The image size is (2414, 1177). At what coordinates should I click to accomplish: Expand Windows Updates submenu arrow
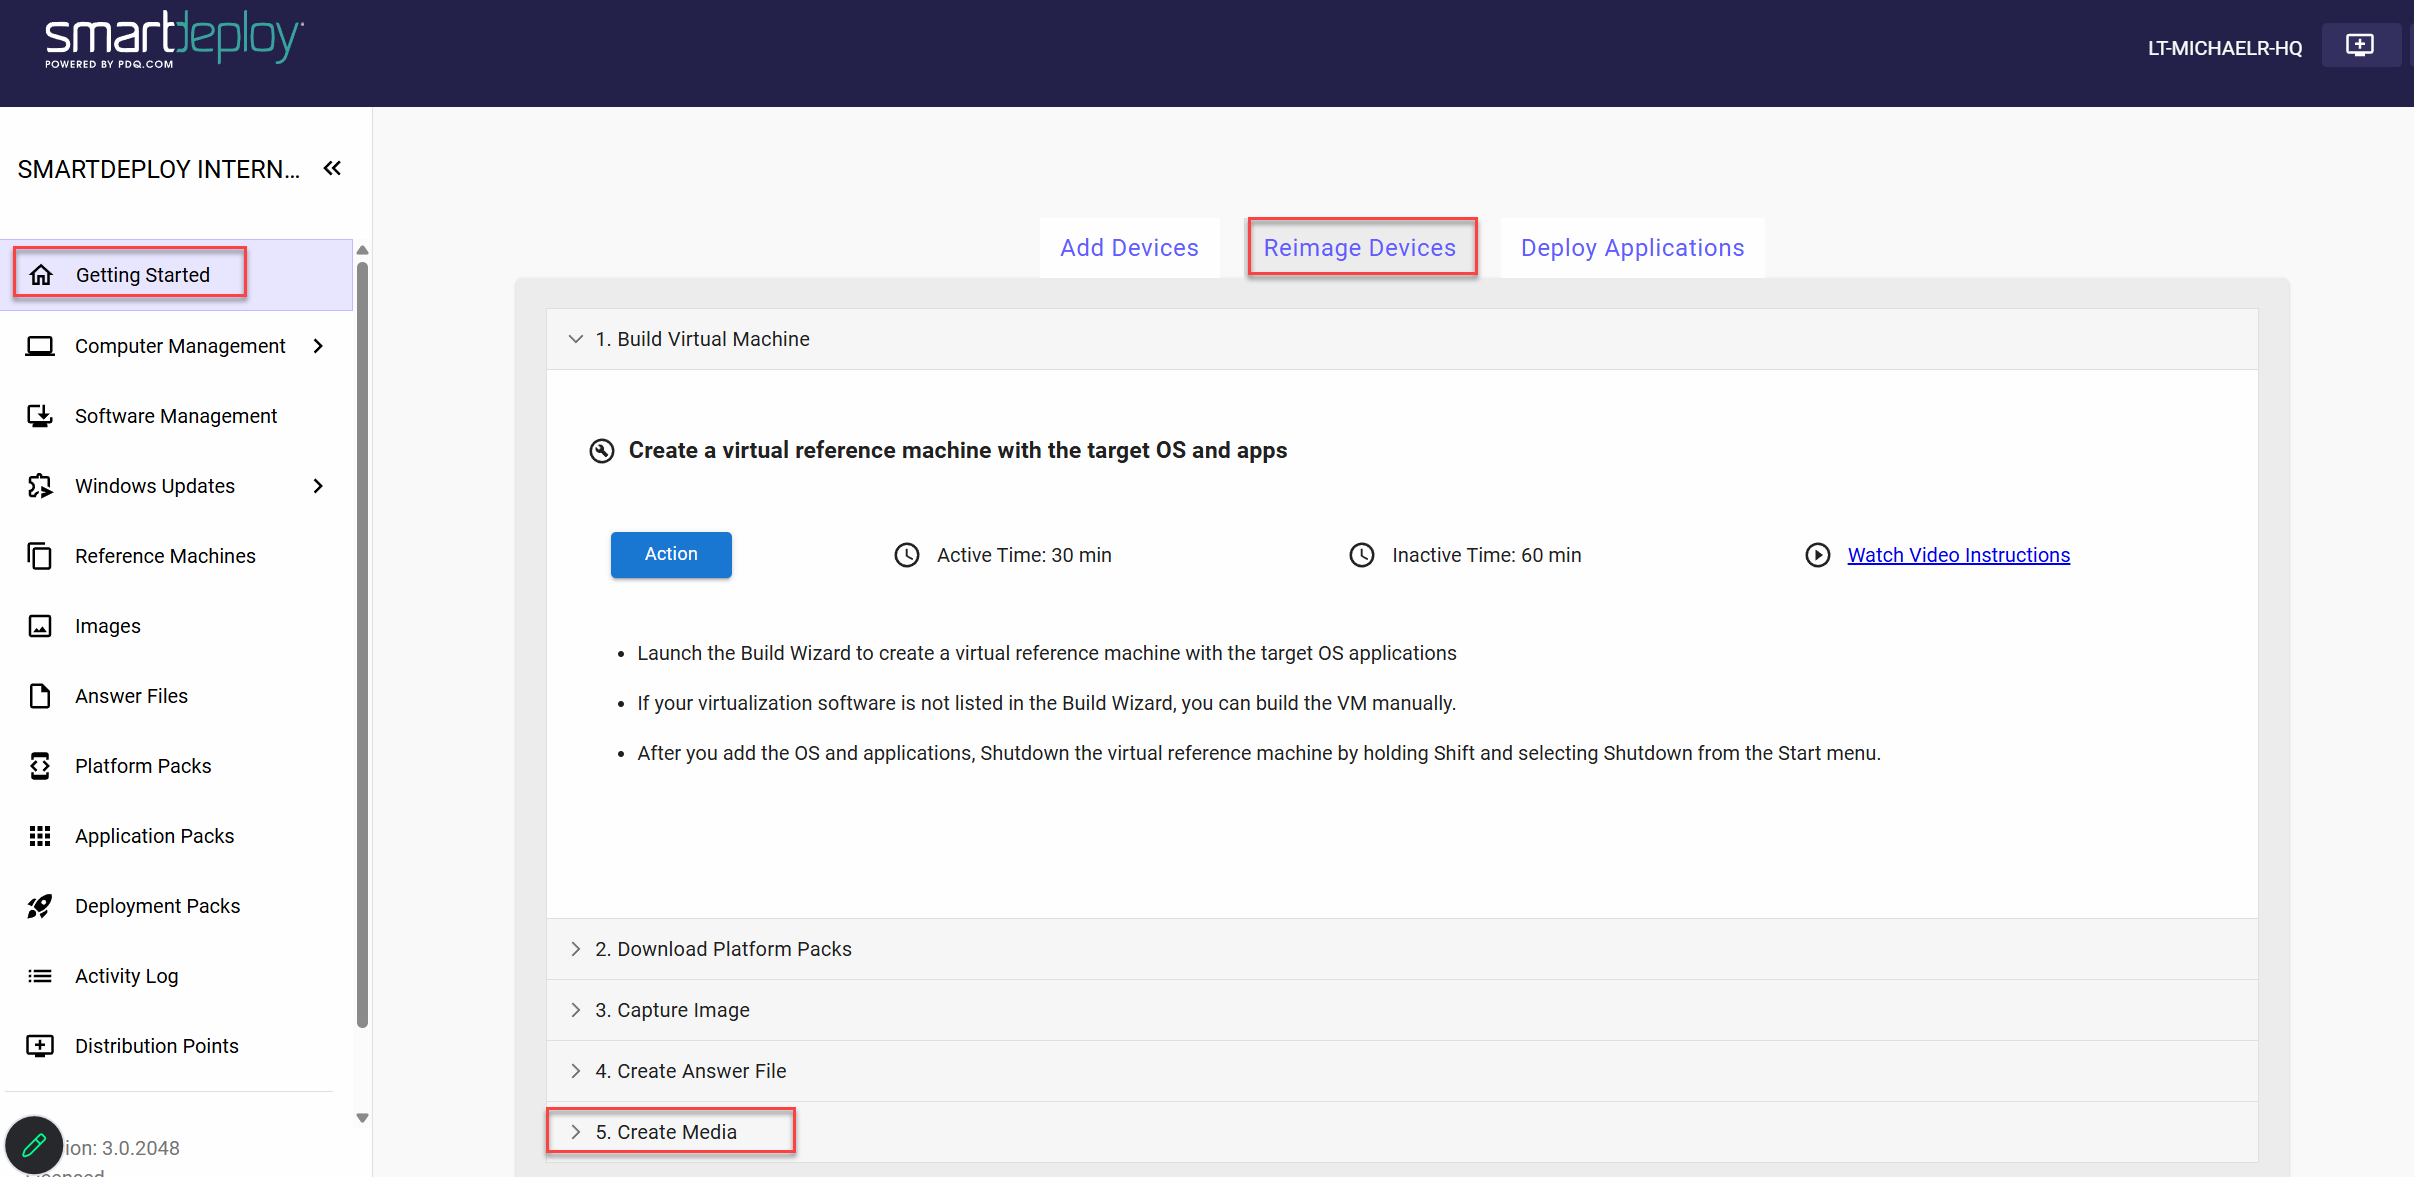[x=318, y=486]
